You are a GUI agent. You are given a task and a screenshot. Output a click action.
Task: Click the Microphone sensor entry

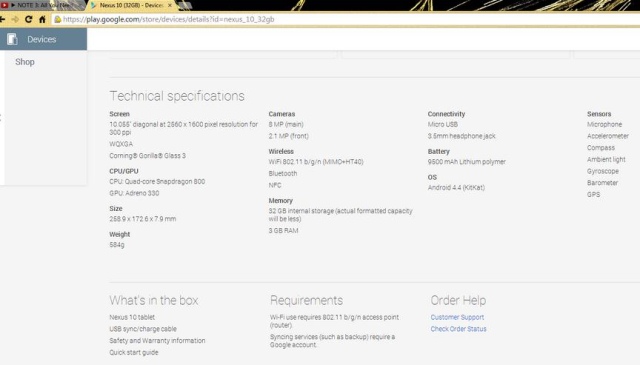604,125
